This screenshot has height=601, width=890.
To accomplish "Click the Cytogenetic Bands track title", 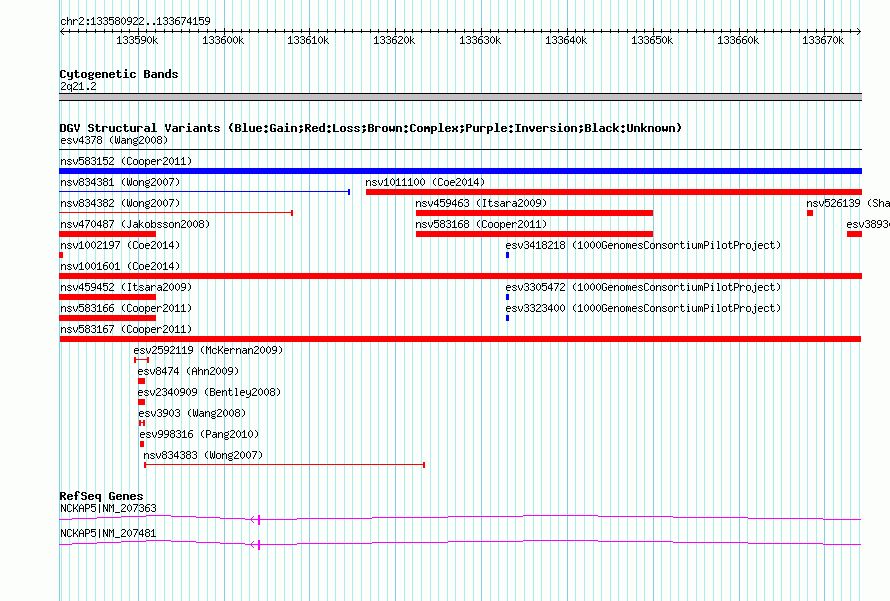I will tap(119, 74).
